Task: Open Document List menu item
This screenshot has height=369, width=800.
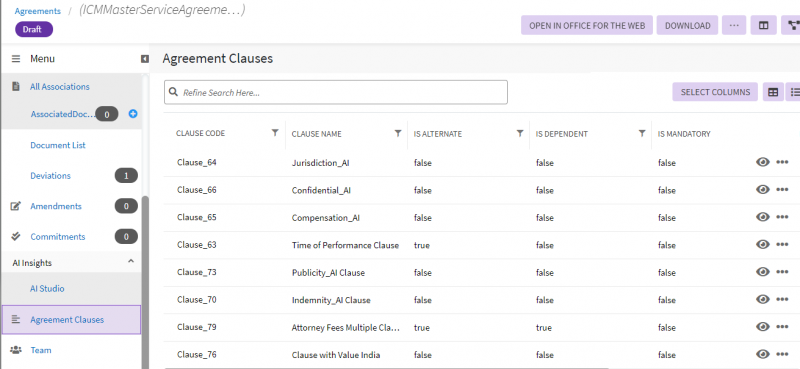Action: point(58,145)
